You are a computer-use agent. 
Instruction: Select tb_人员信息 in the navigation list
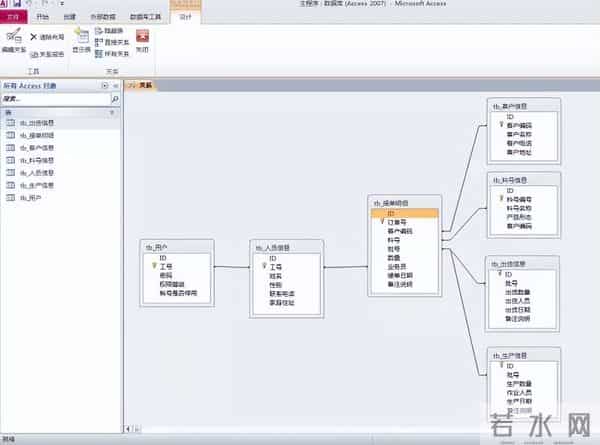tap(36, 173)
